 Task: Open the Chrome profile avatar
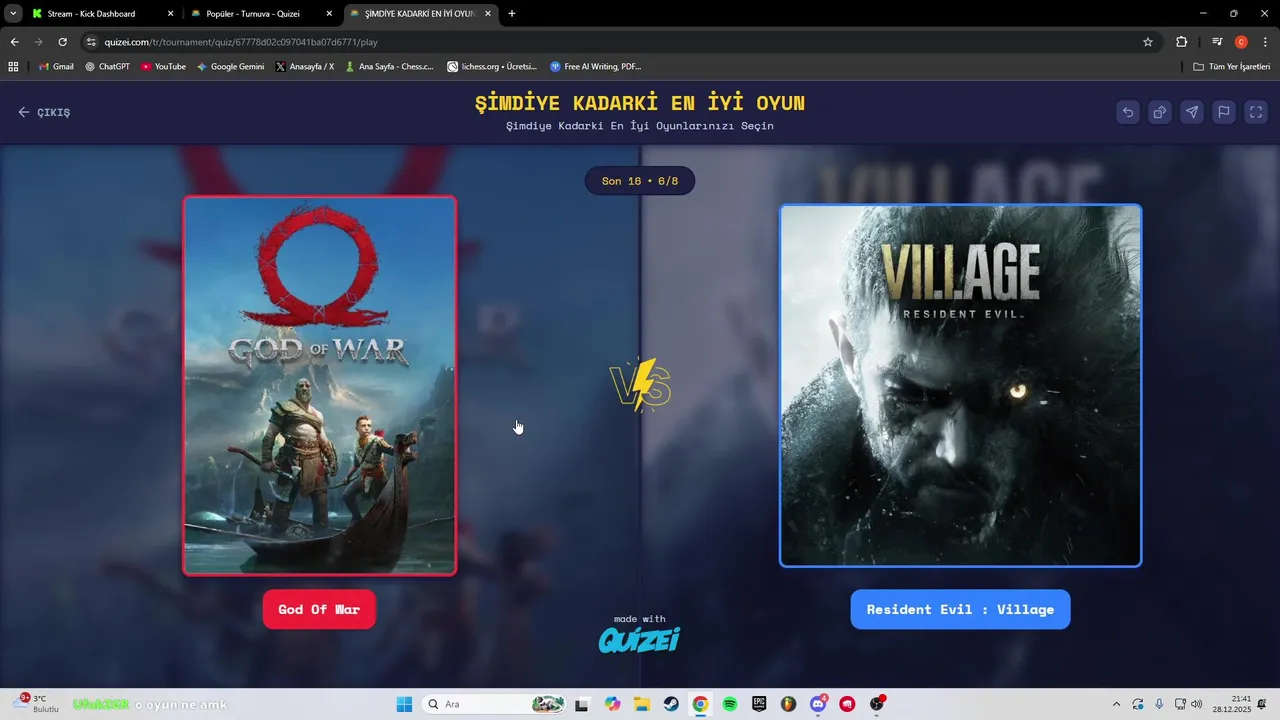point(1241,42)
